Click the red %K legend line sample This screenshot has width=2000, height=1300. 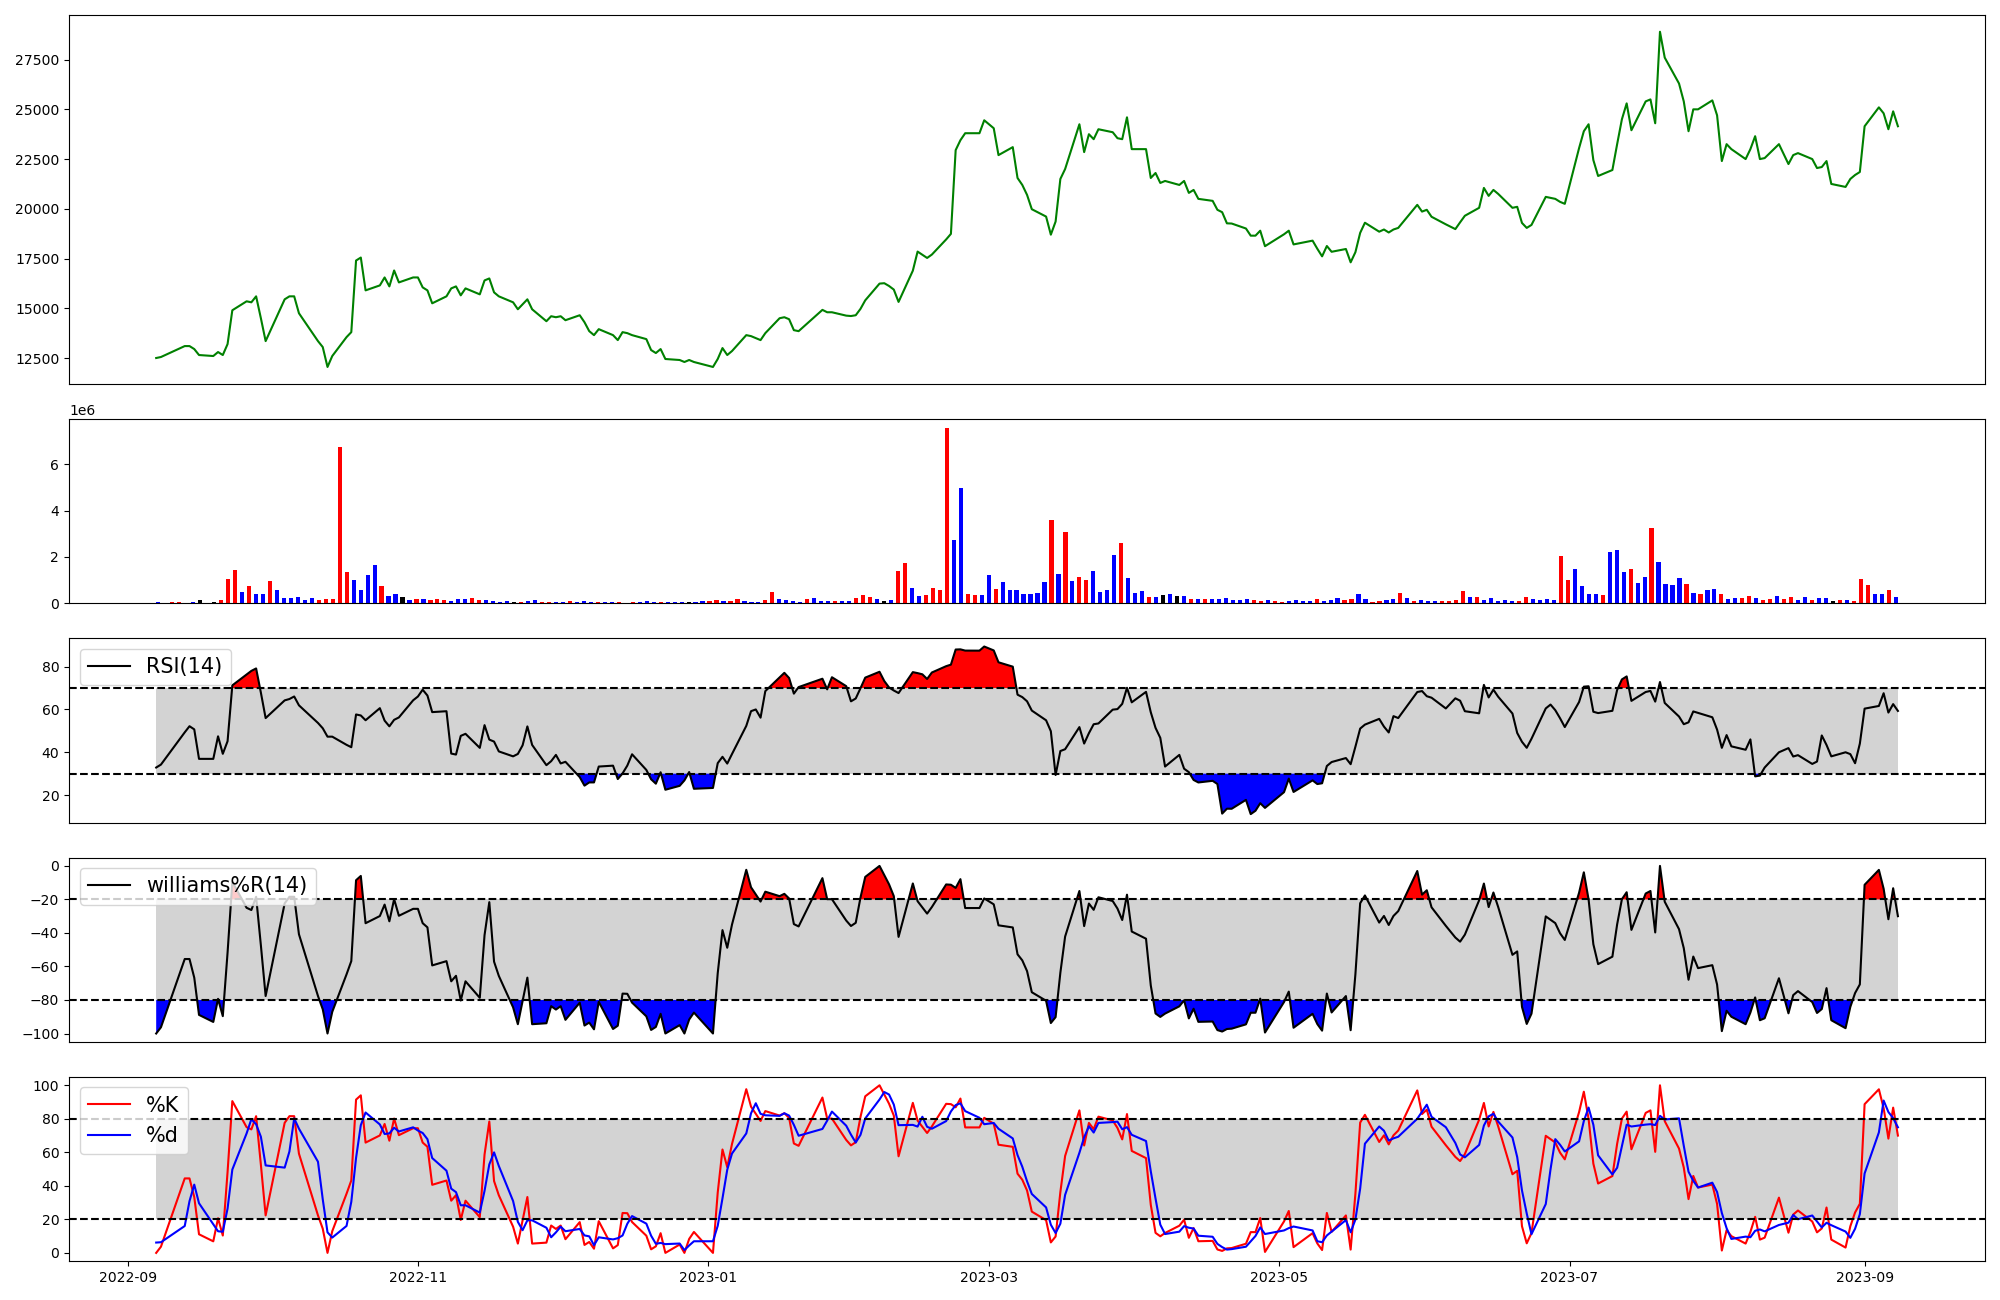tap(110, 1104)
